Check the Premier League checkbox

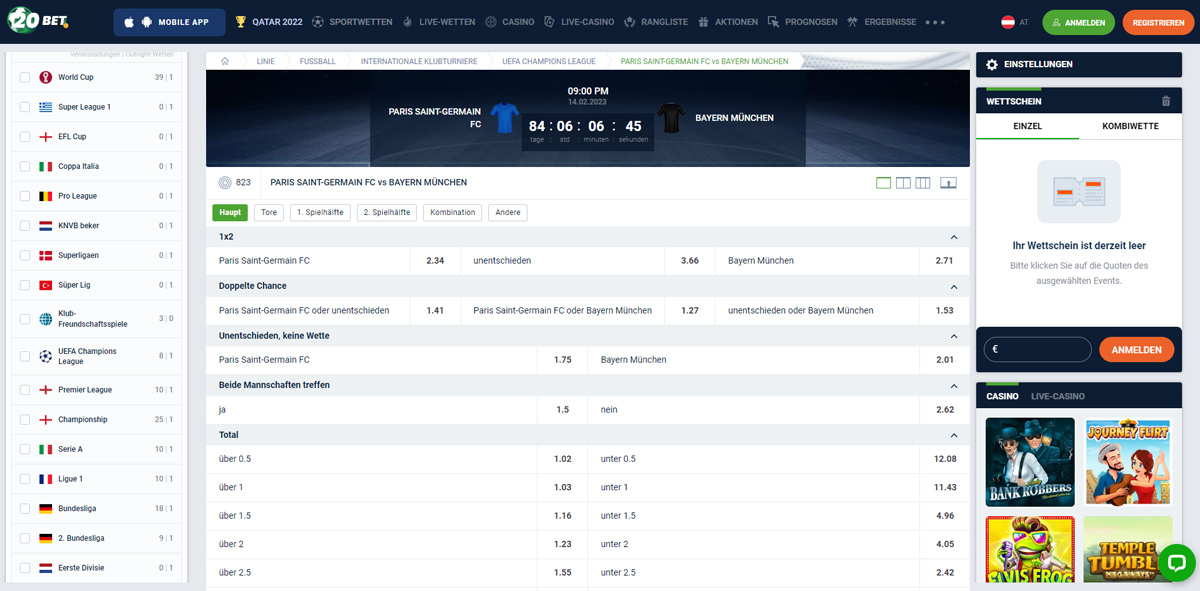[25, 390]
